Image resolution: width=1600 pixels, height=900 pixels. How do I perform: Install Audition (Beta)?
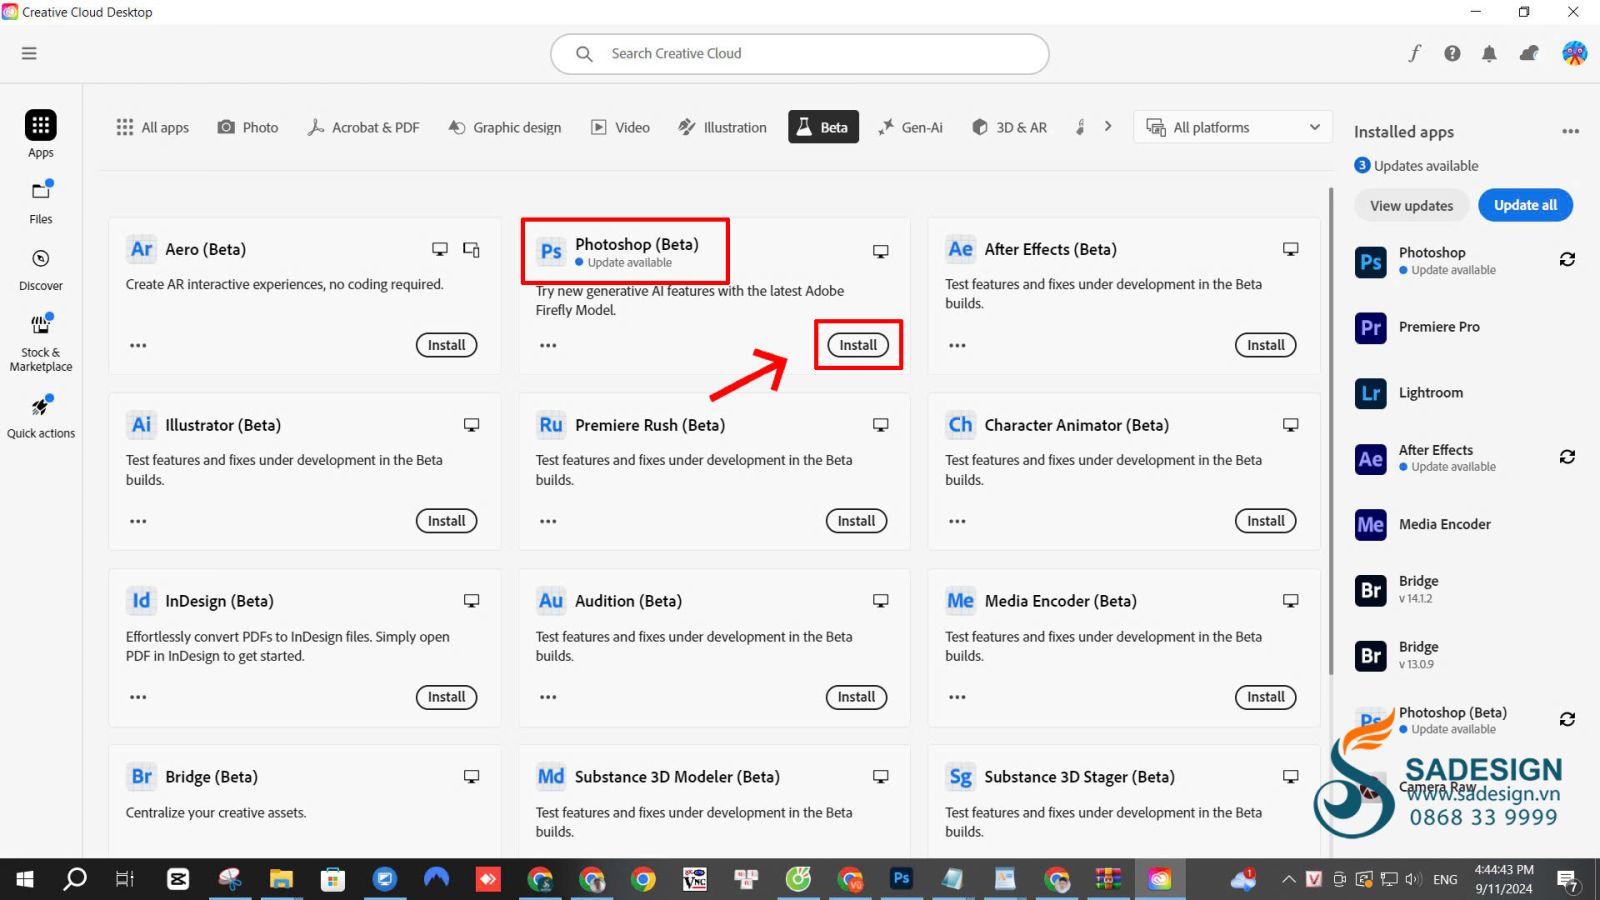pyautogui.click(x=856, y=697)
